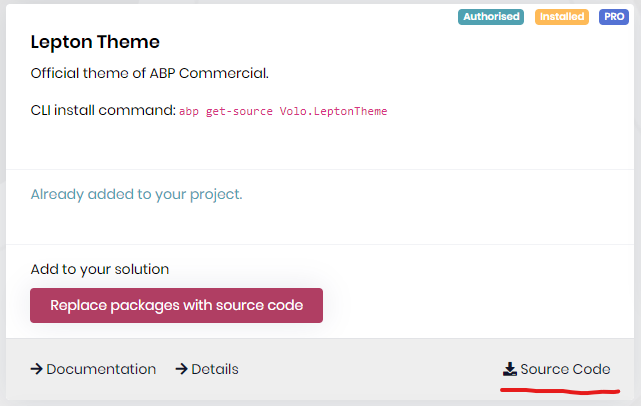
Task: Download via the Source Code link
Action: point(565,369)
